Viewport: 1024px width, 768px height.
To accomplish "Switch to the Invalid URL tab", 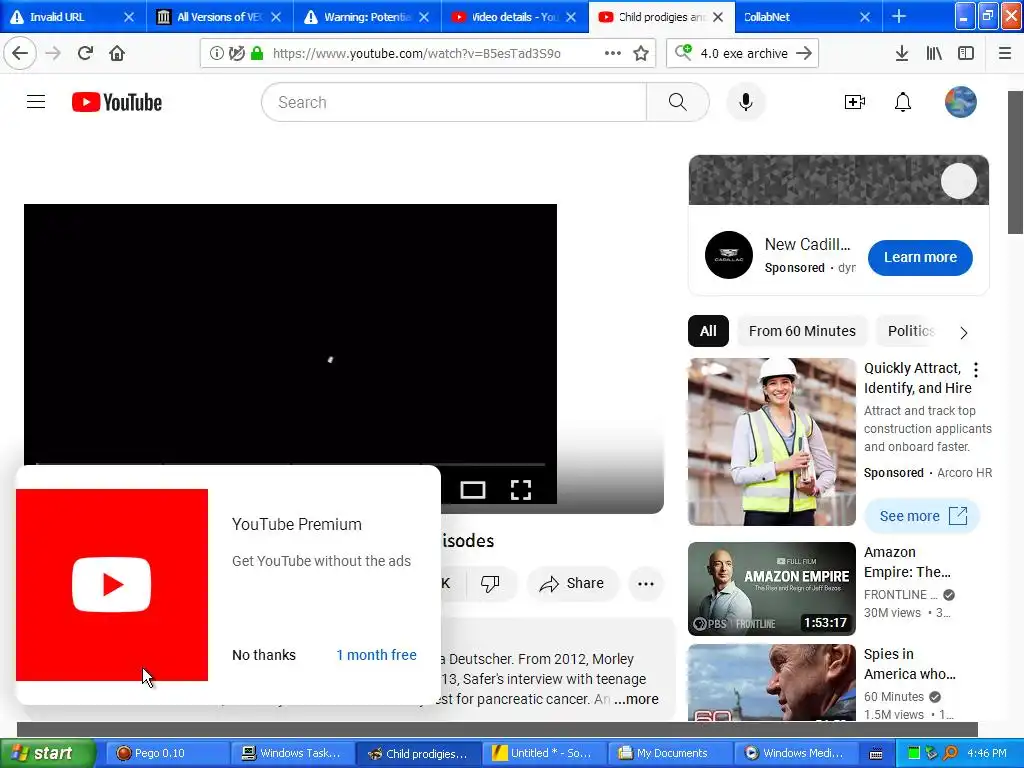I will (65, 17).
